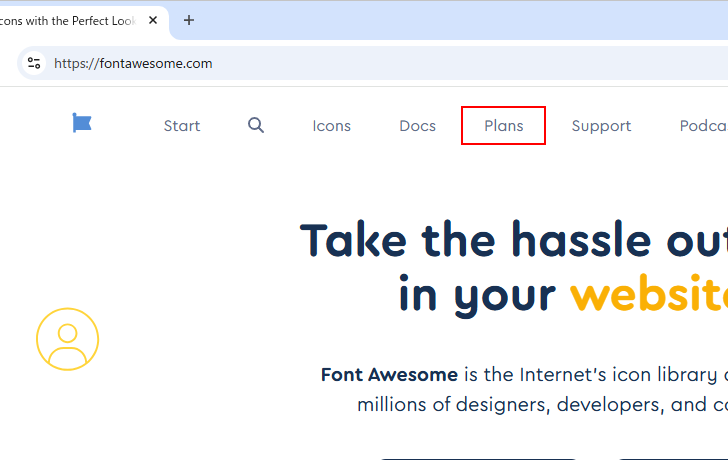The image size is (728, 460).
Task: Click the orange "website" headline word
Action: [649, 293]
